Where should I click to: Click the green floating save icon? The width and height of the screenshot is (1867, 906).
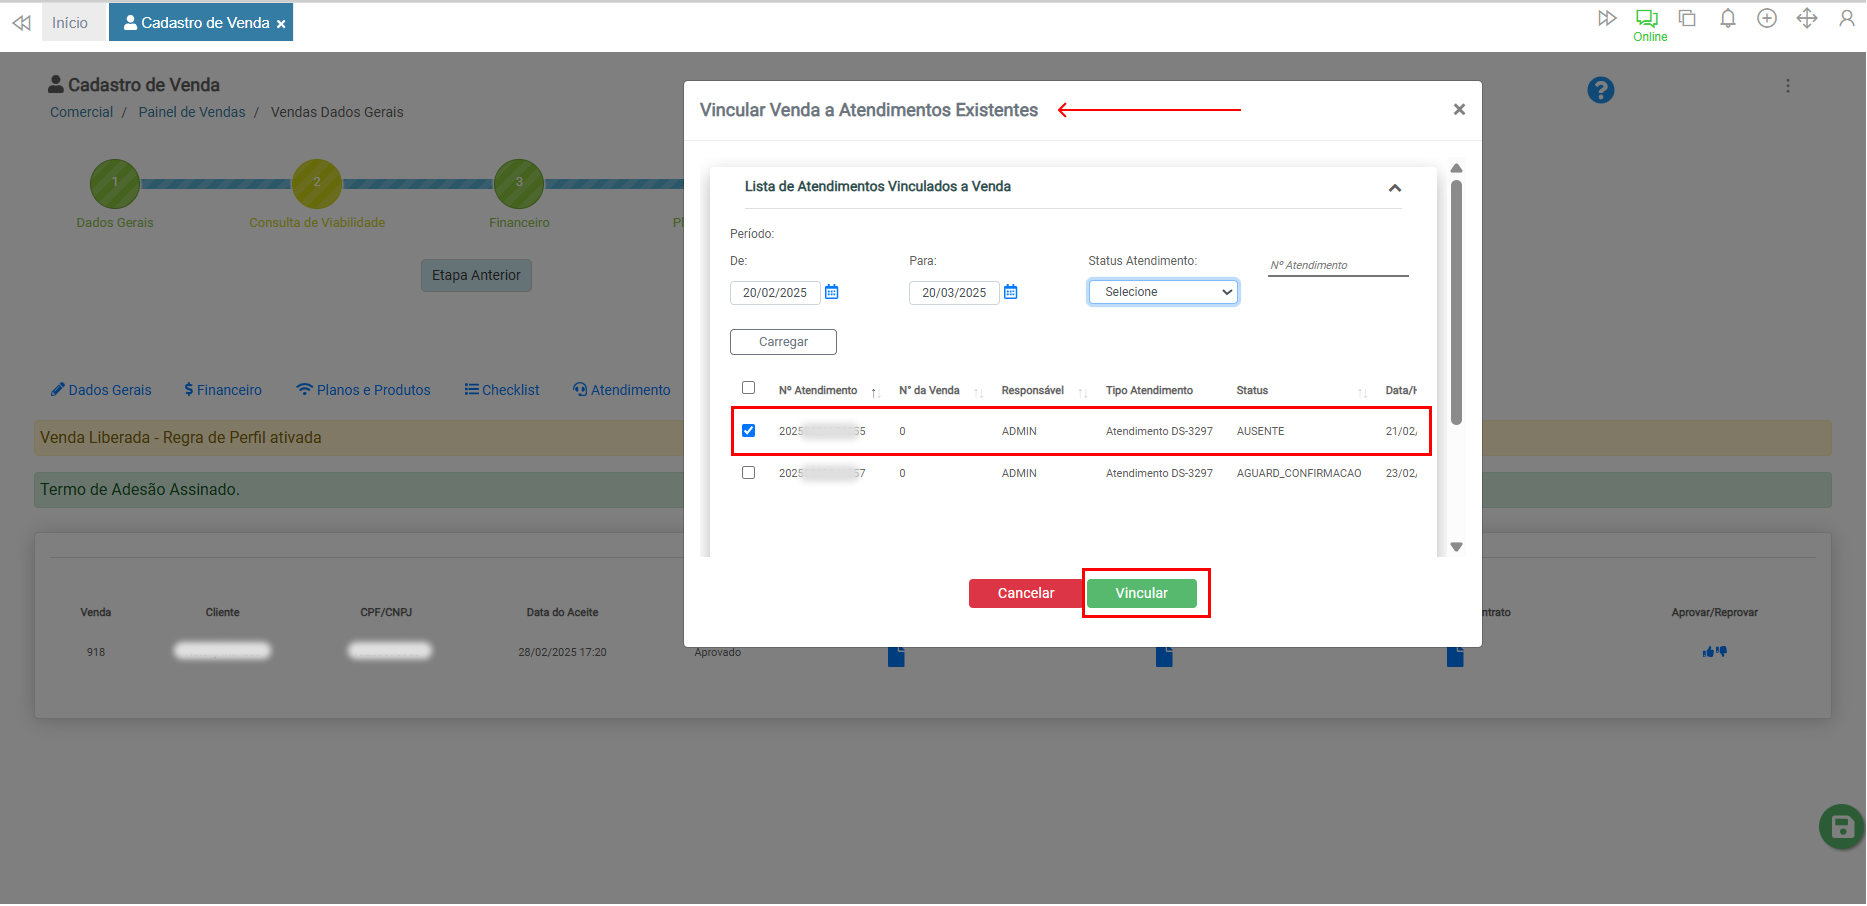click(1841, 827)
